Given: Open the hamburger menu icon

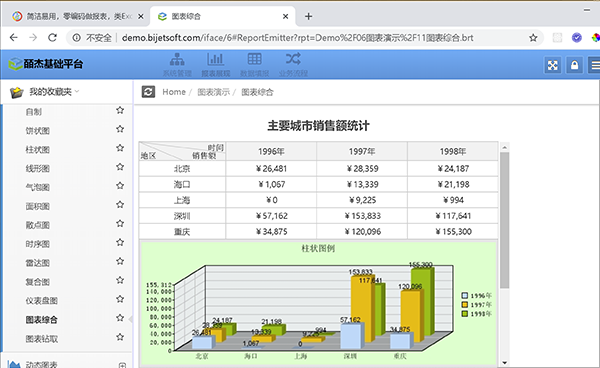Looking at the screenshot, I should (x=595, y=65).
